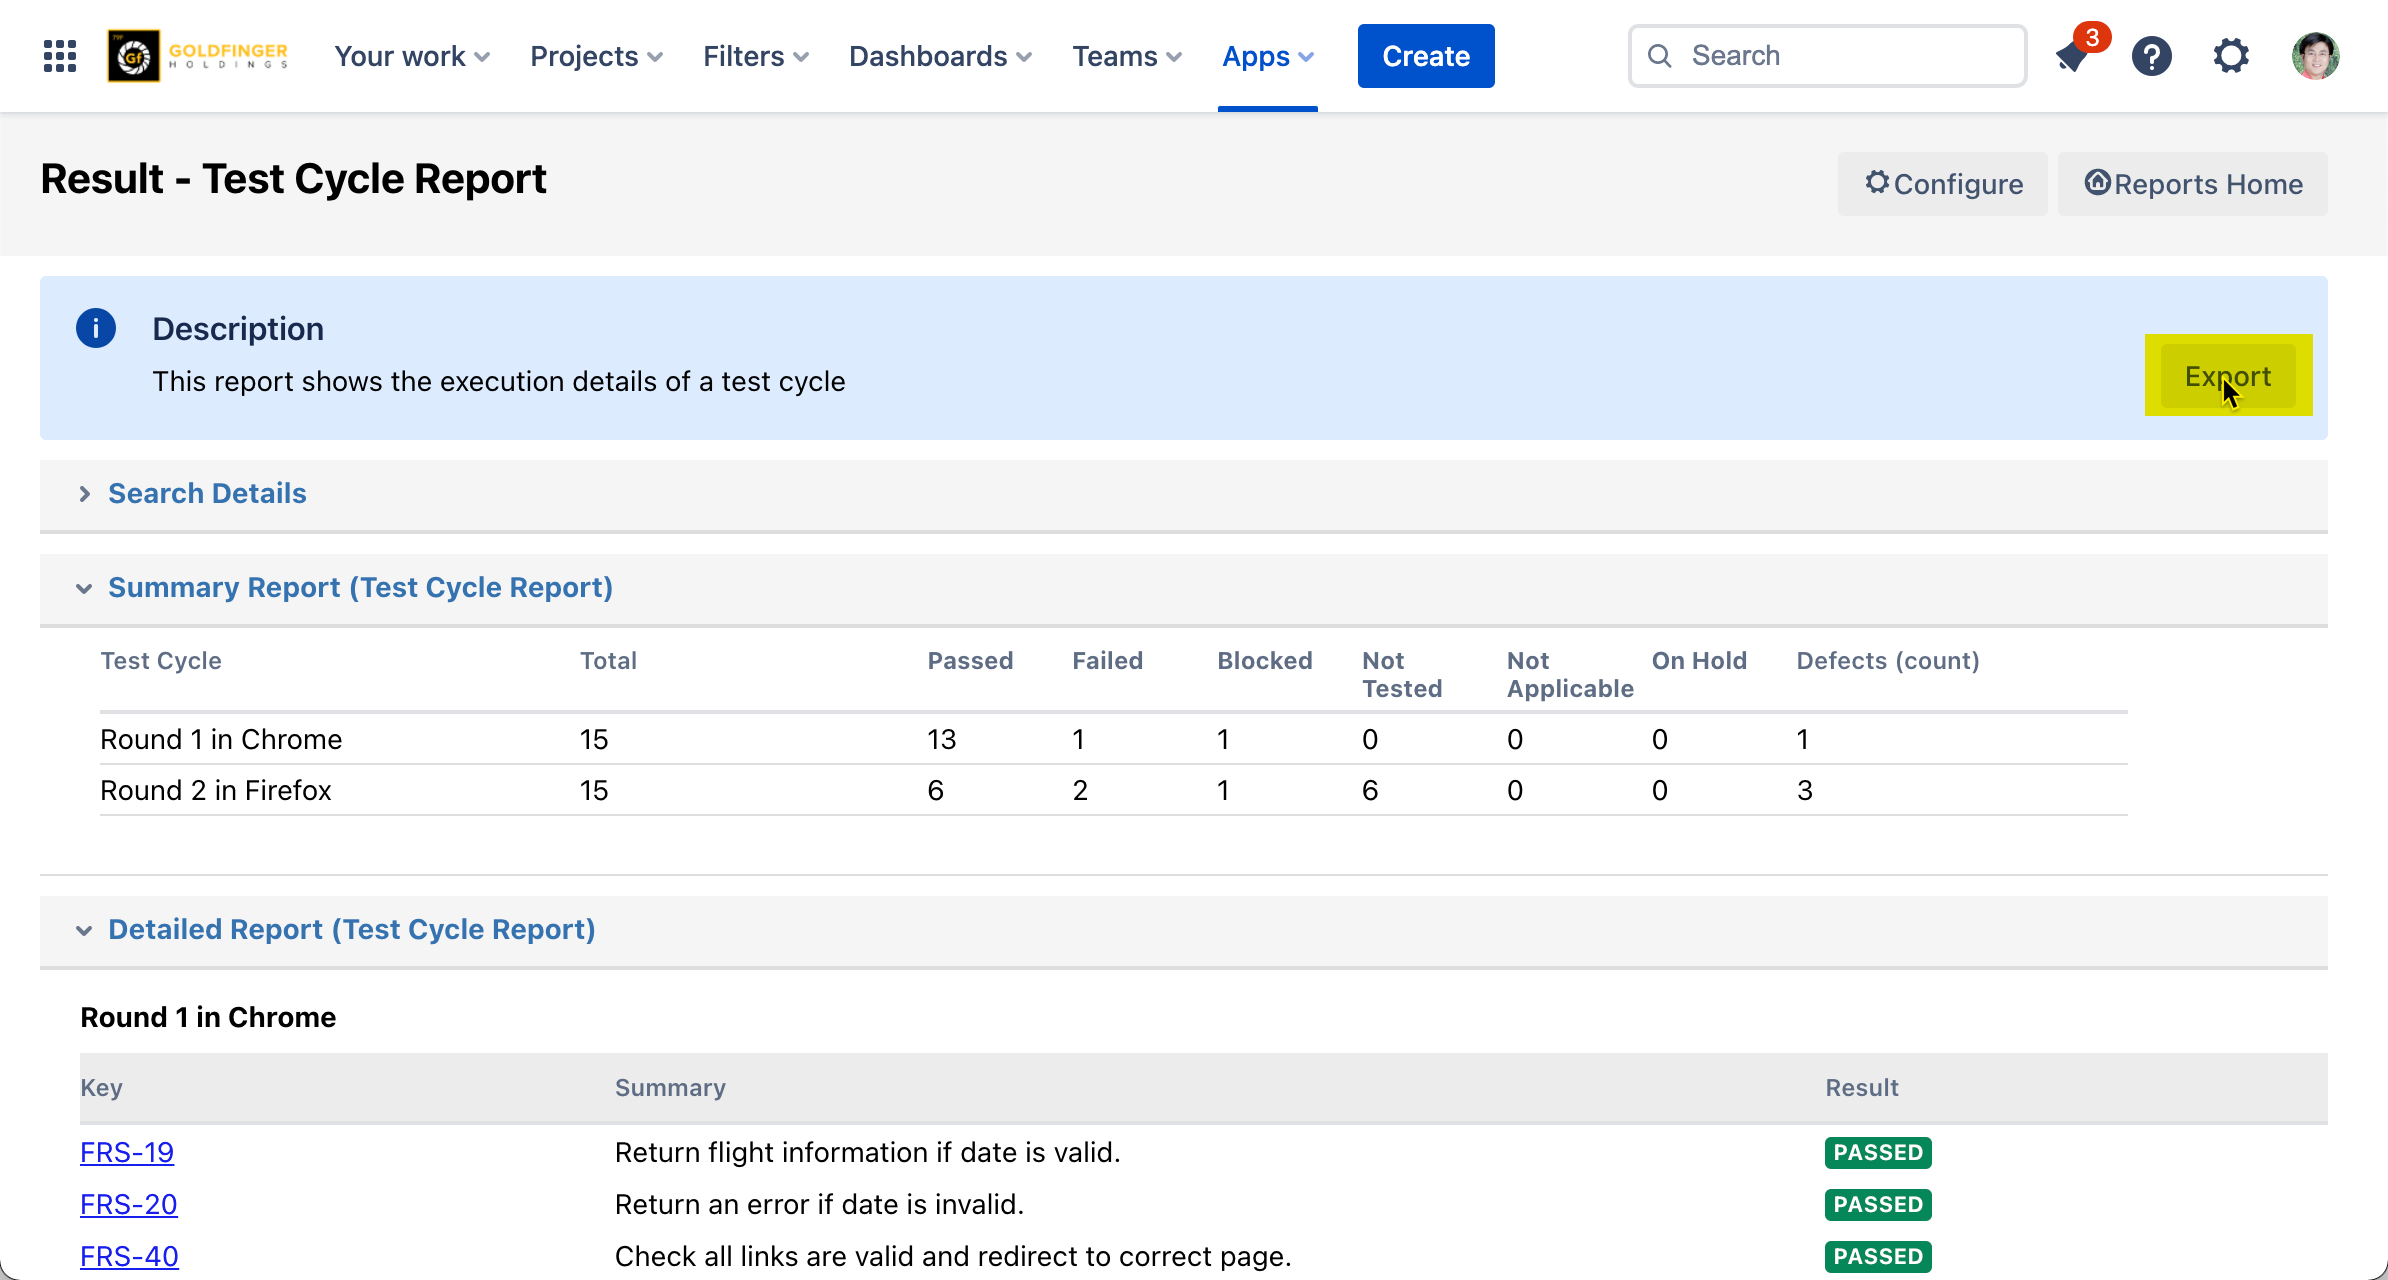Open the Dashboards menu
This screenshot has width=2388, height=1280.
939,56
